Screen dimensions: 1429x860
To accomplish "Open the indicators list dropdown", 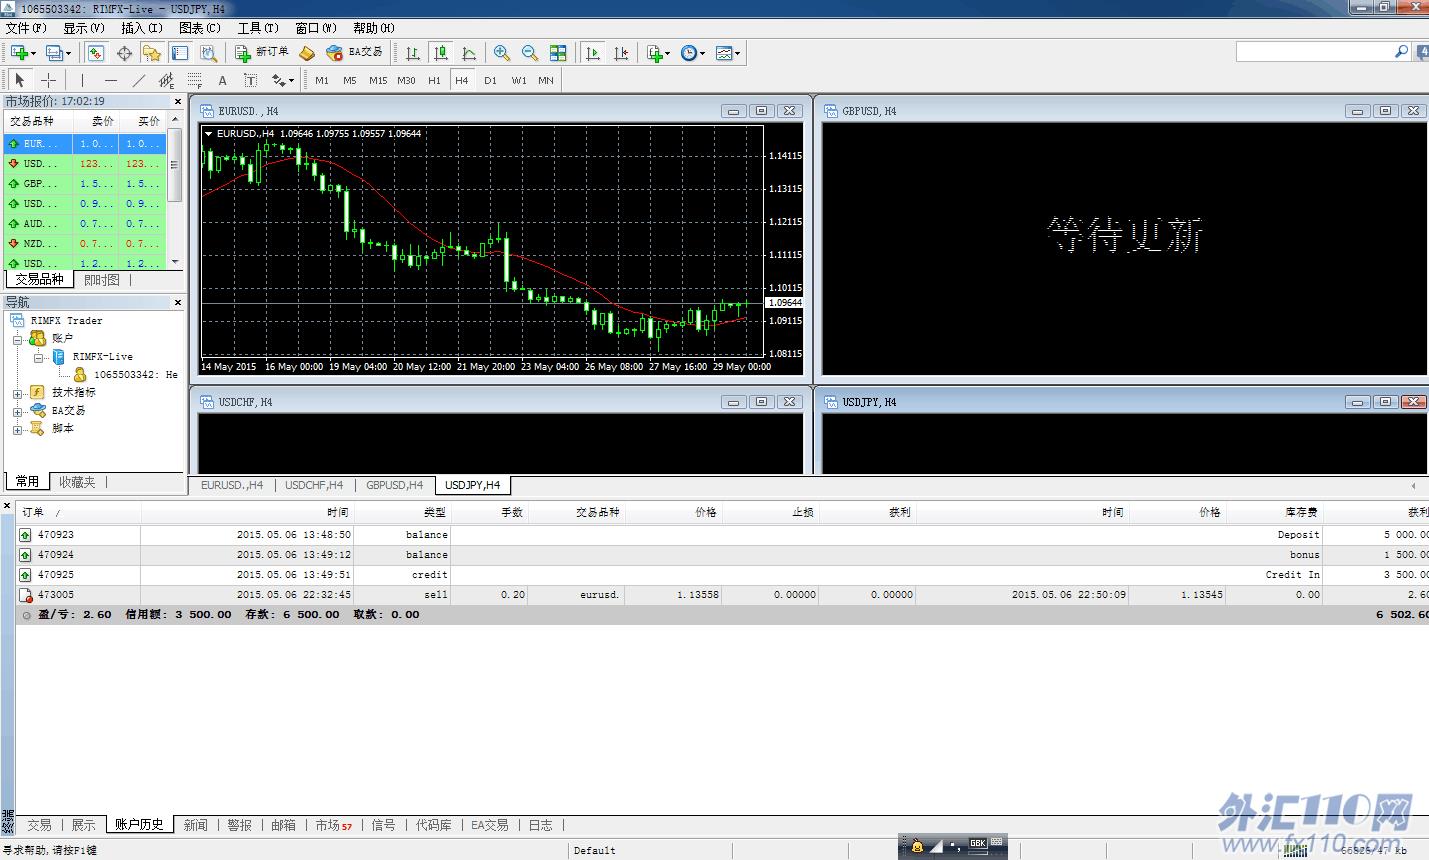I will pos(658,53).
